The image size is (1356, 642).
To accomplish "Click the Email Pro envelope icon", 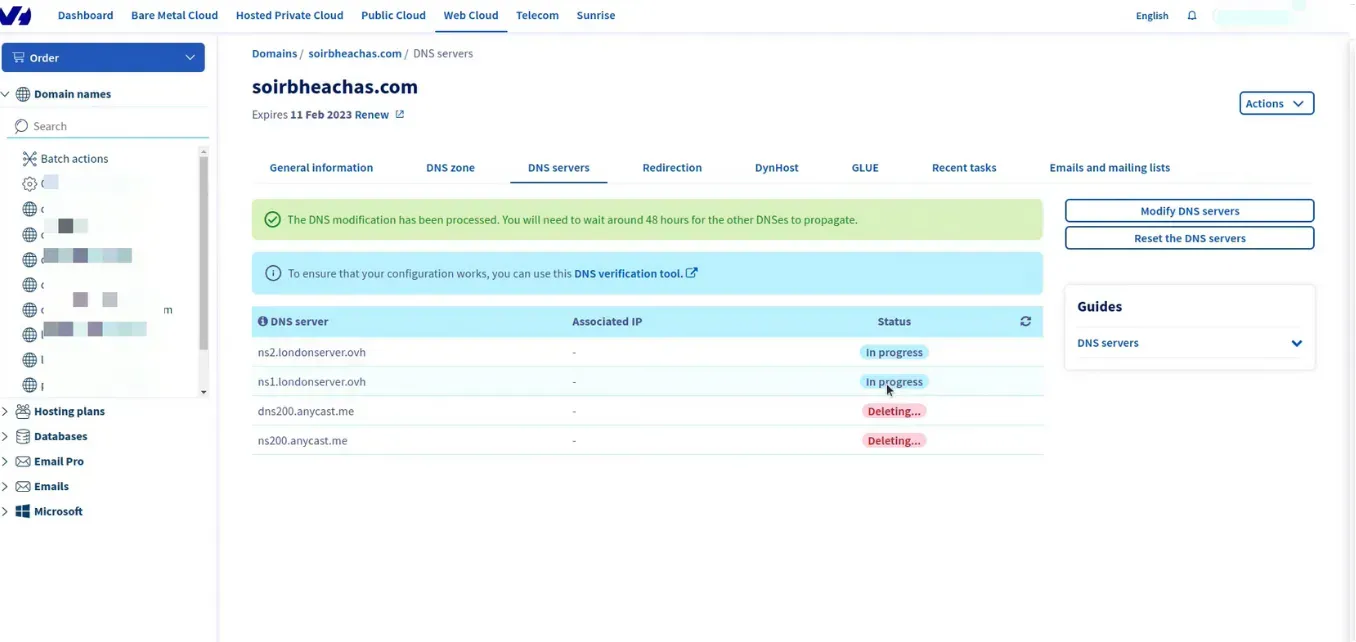I will [22, 461].
